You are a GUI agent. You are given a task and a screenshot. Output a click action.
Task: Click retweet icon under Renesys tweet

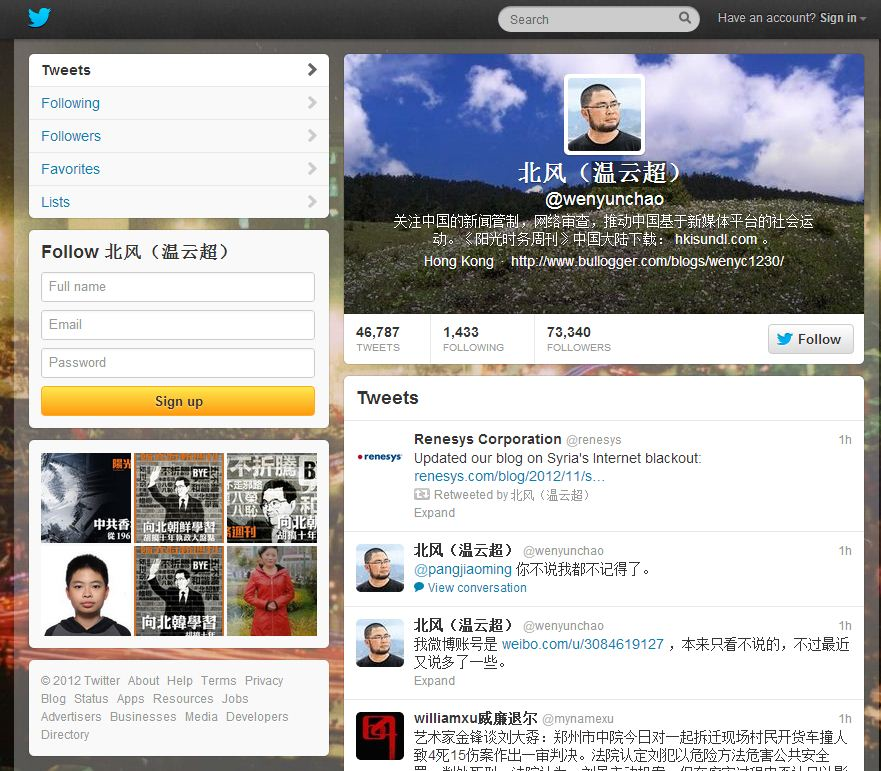421,495
